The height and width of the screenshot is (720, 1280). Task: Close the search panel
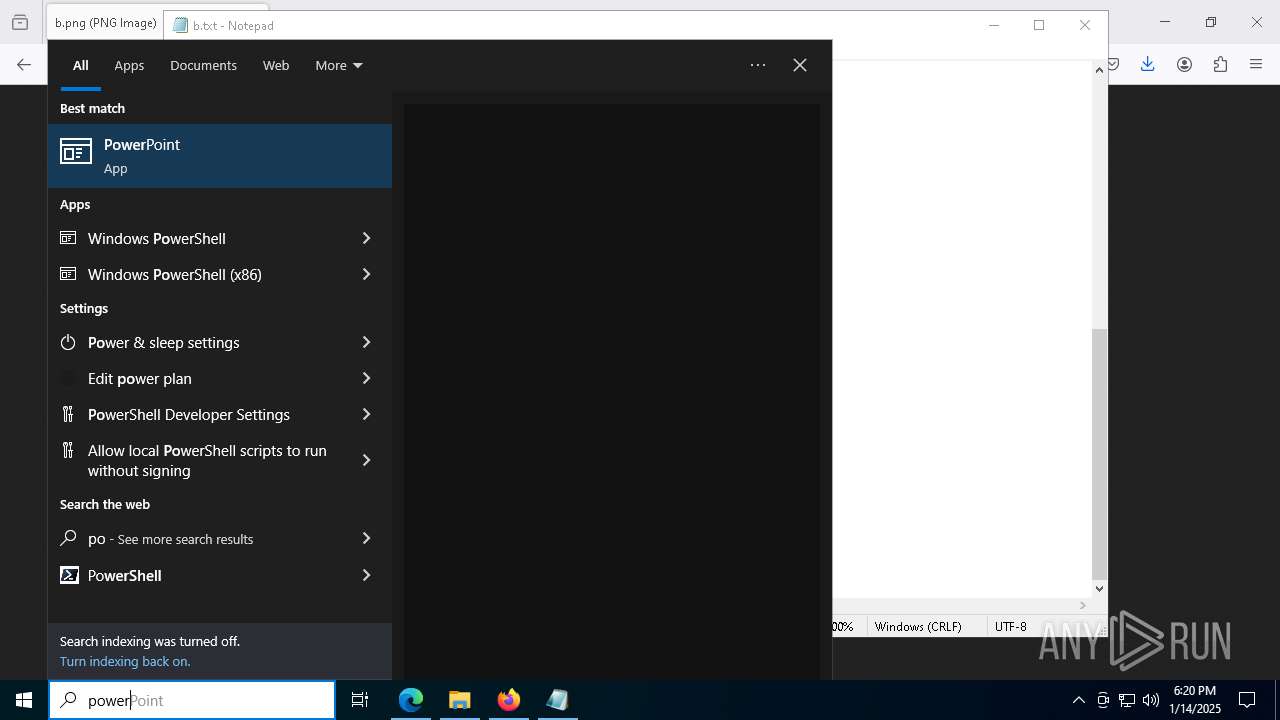click(x=800, y=65)
